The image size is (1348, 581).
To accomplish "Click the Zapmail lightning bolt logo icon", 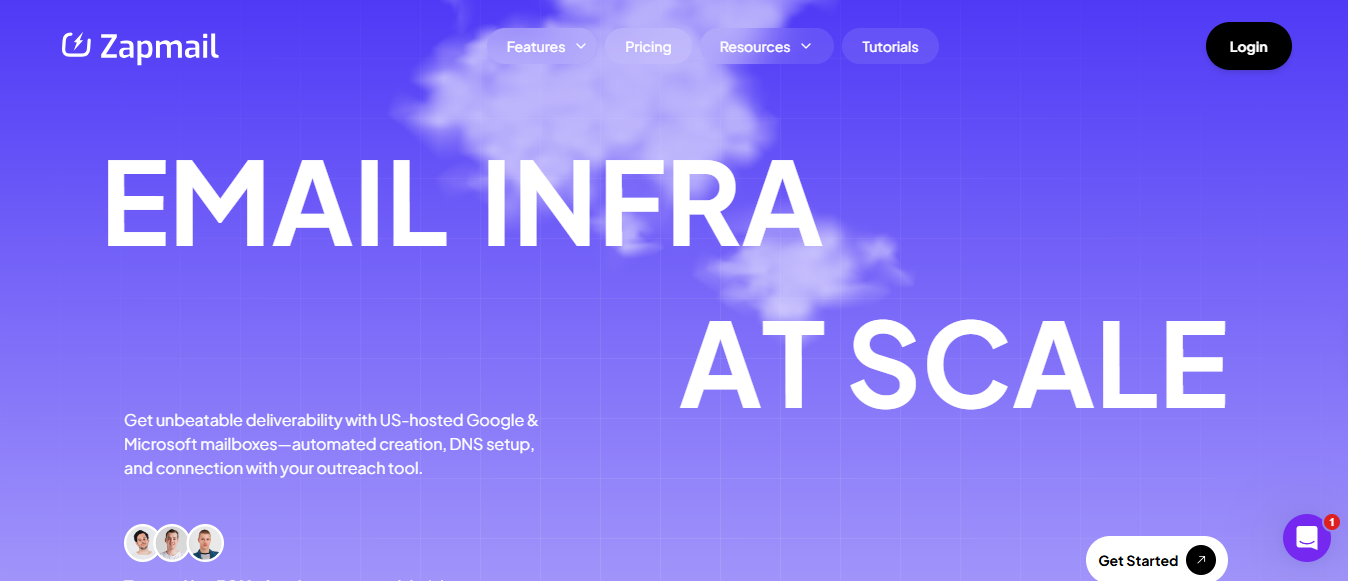I will point(77,45).
